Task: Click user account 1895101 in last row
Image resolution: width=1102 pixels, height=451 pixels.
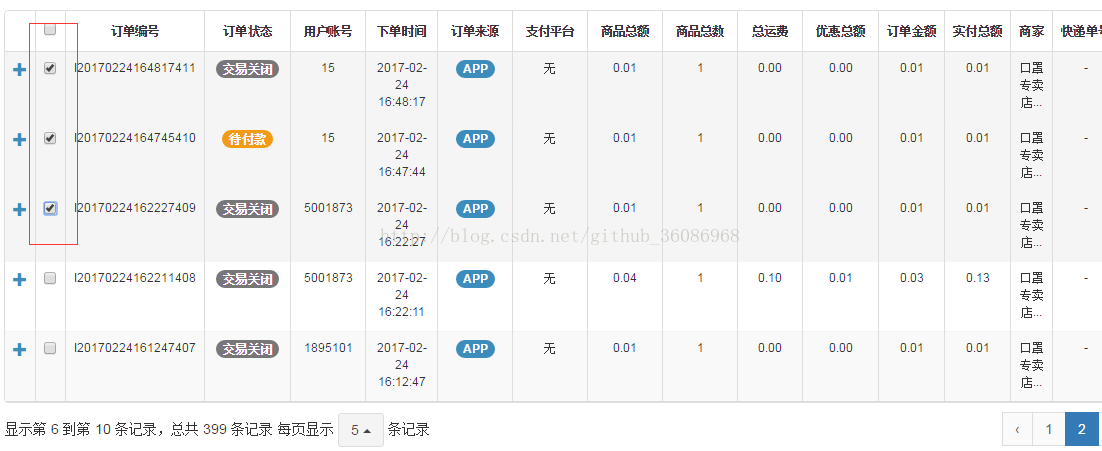Action: 328,348
